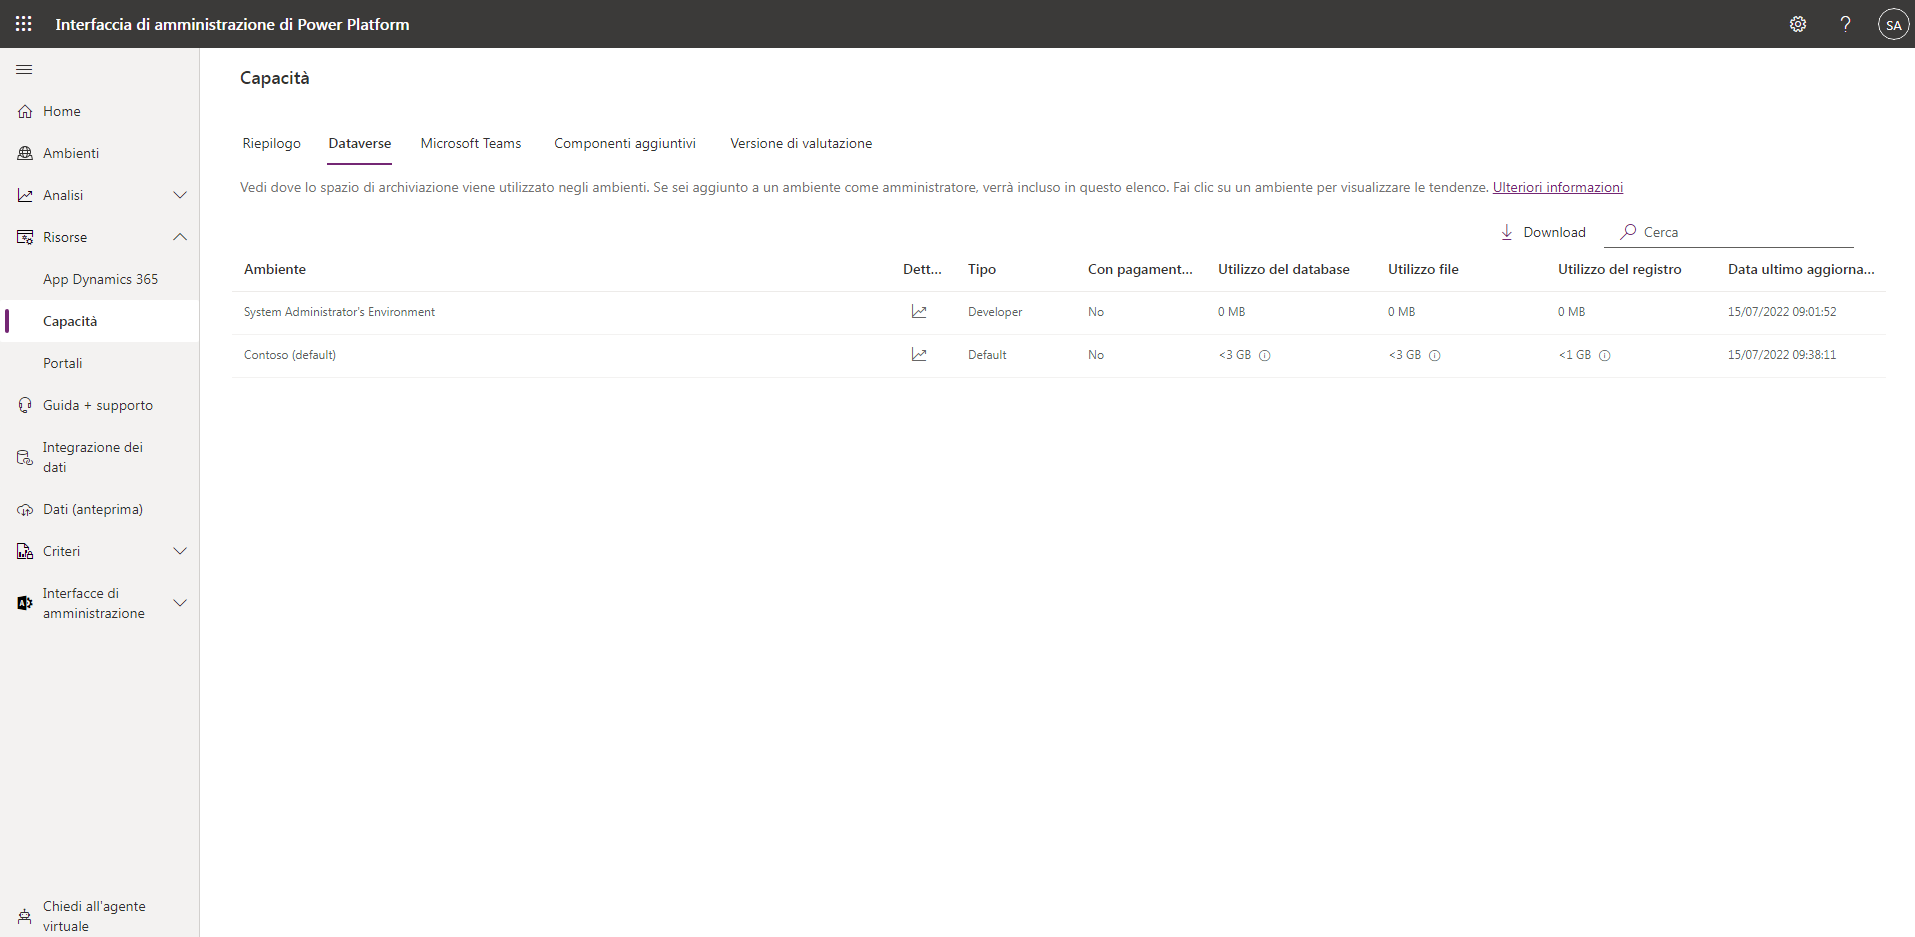Screen dimensions: 1915x937
Task: Select Contoso (default) row name
Action: [x=290, y=355]
